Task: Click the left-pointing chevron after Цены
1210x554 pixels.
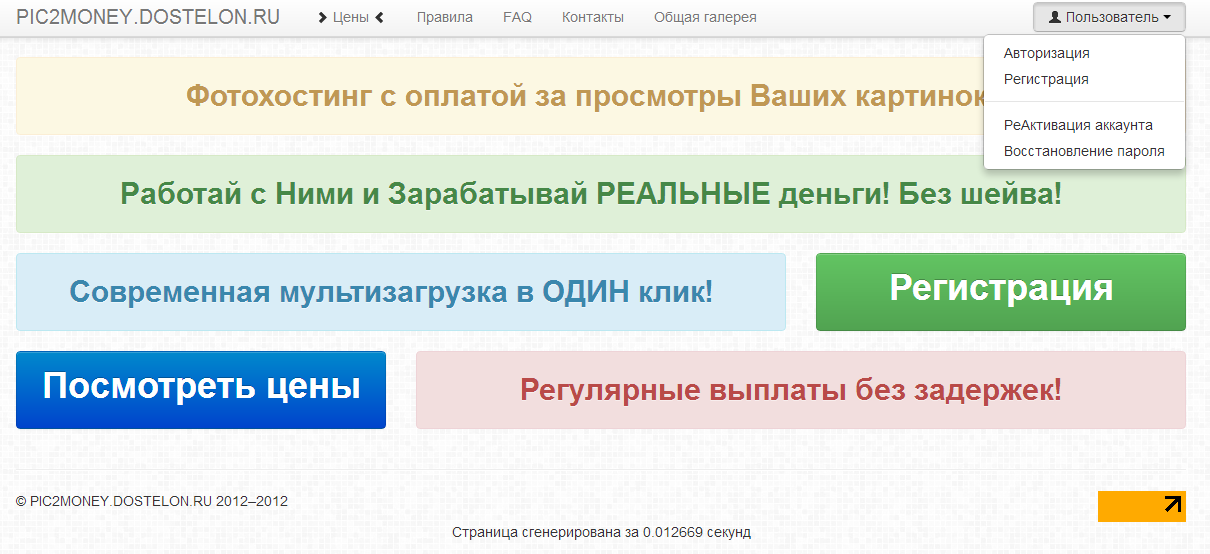Action: [x=380, y=17]
